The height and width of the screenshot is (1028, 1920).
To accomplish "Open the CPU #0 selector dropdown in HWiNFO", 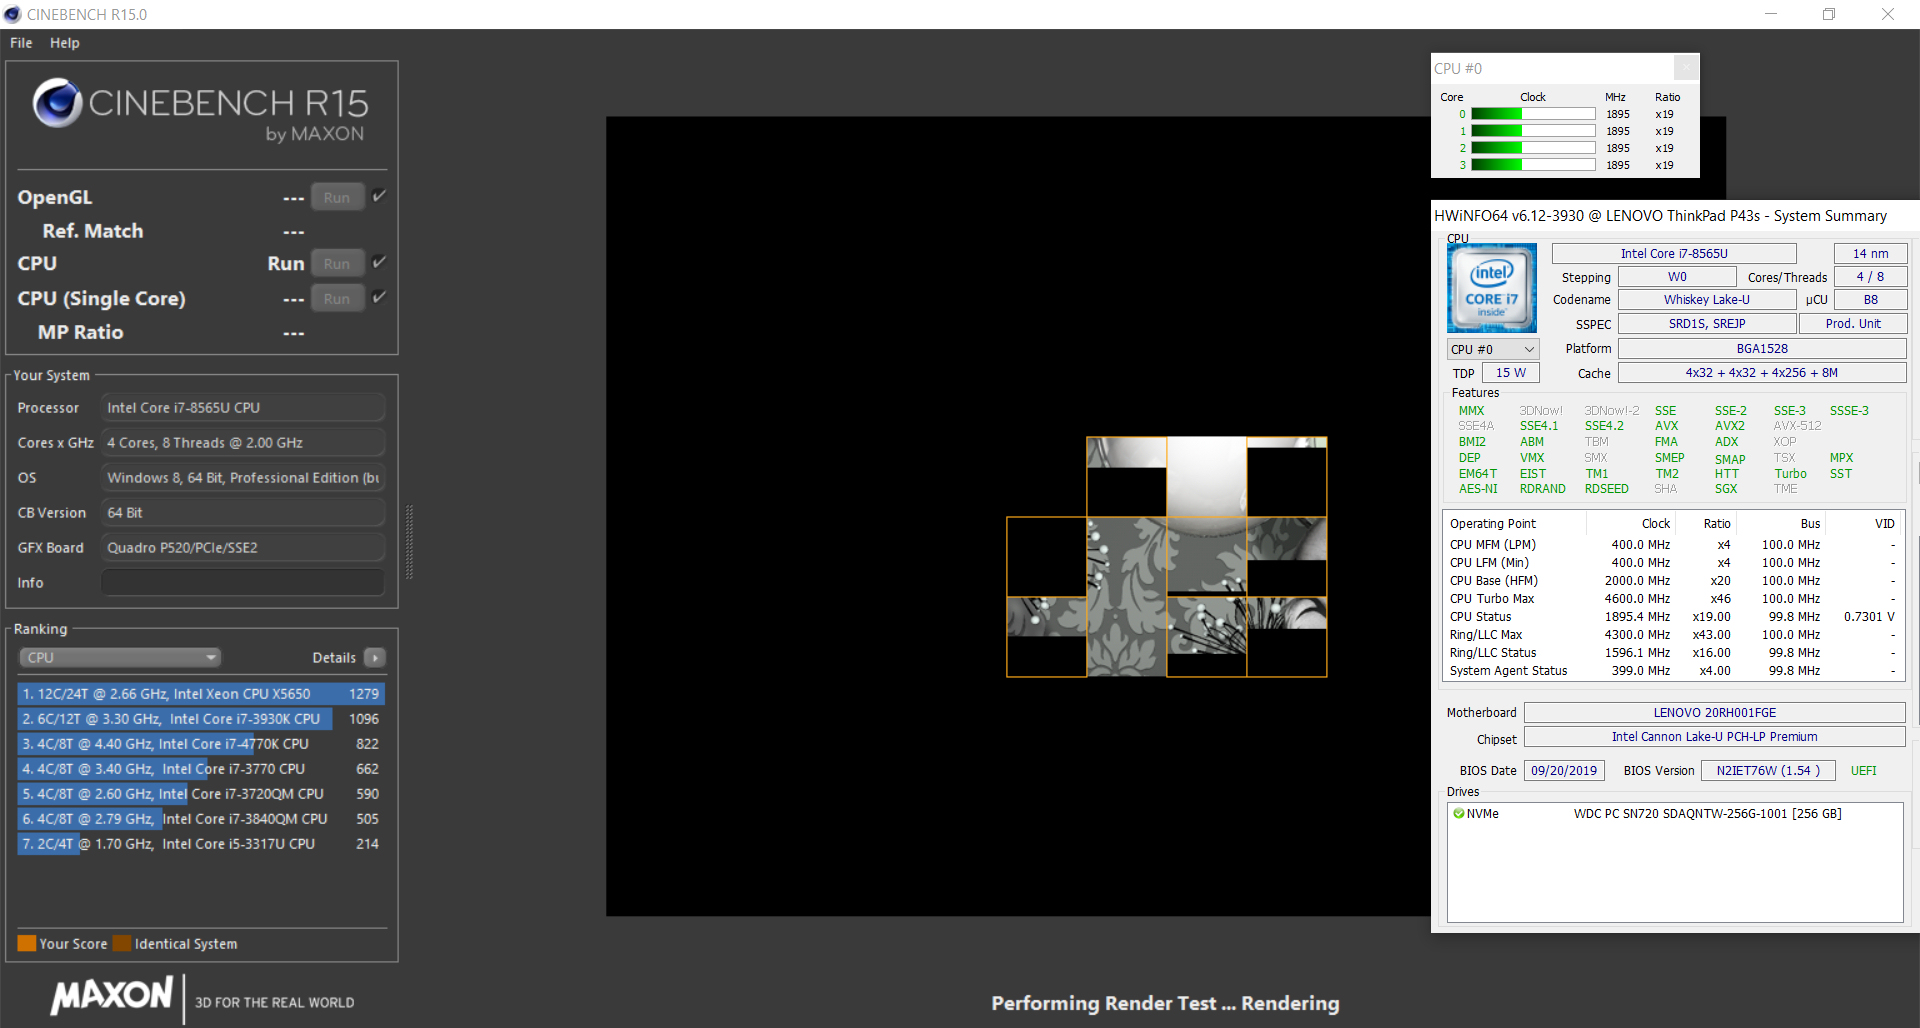I will (1493, 349).
